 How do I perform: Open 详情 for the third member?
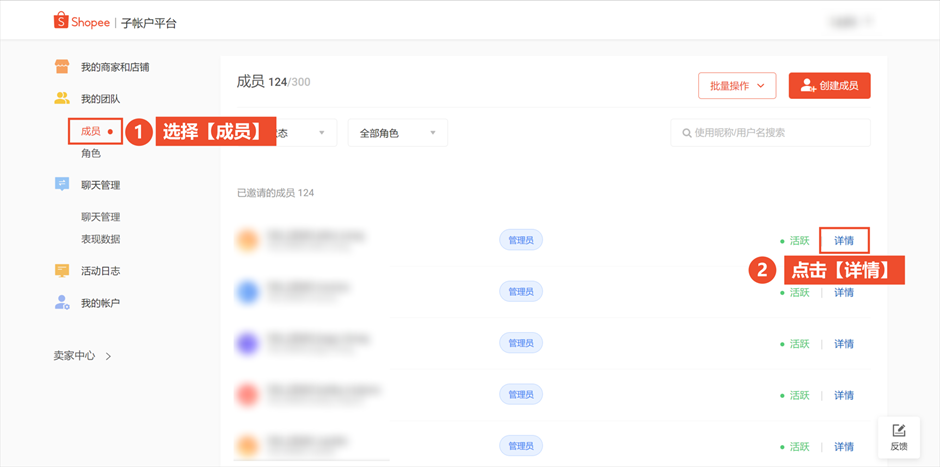[844, 344]
